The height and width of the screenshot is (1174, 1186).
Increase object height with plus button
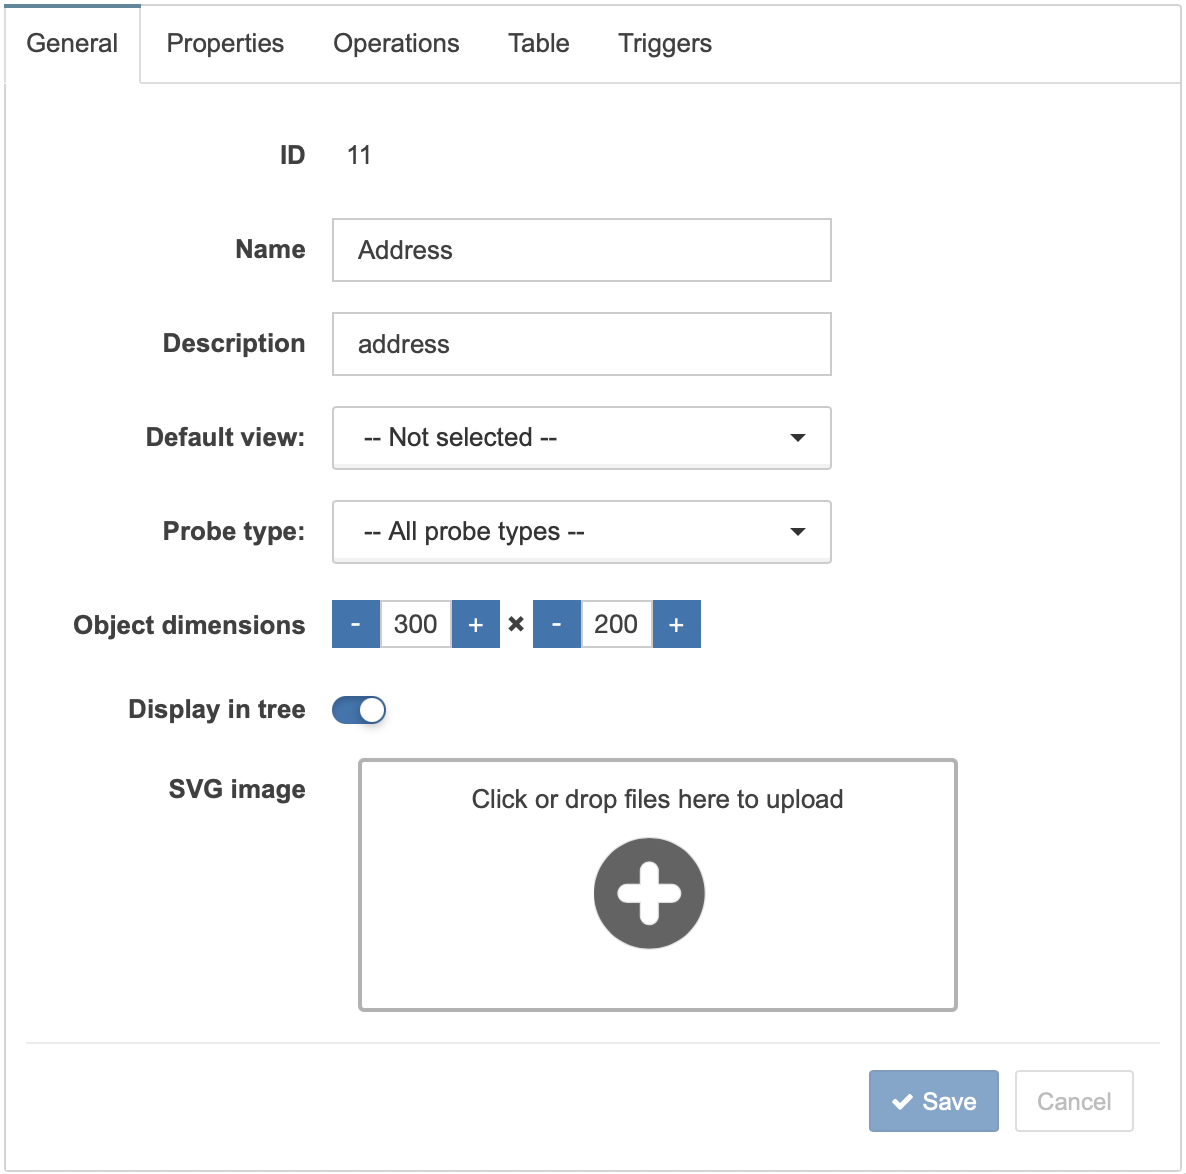677,624
